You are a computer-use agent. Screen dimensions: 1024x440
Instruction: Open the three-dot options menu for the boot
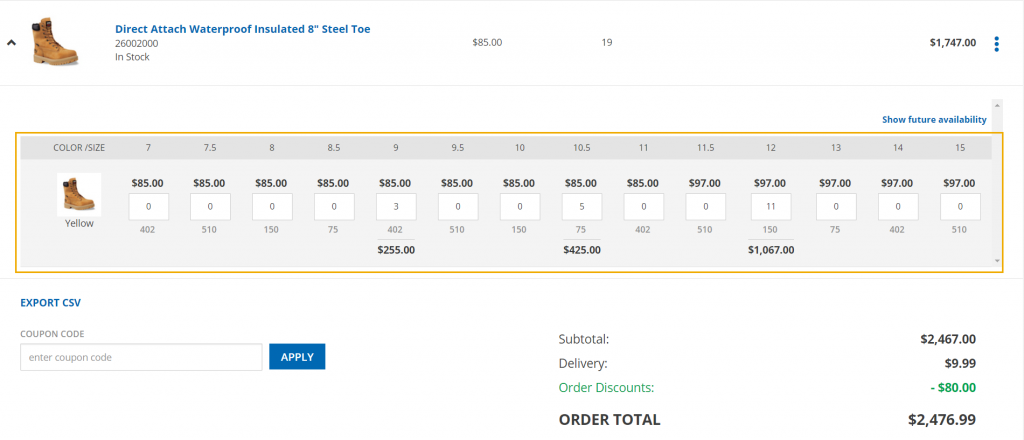996,43
